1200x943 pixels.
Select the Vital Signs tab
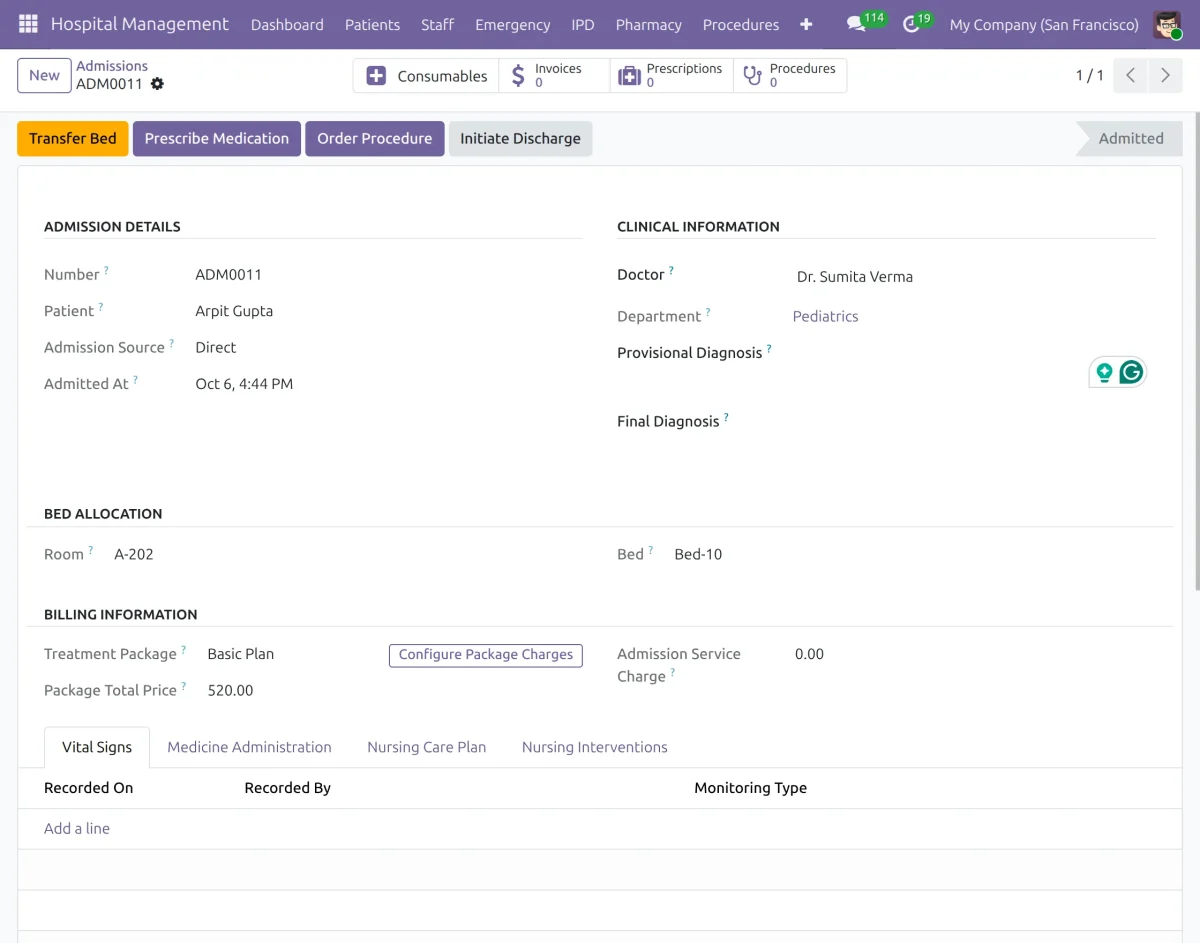click(97, 747)
